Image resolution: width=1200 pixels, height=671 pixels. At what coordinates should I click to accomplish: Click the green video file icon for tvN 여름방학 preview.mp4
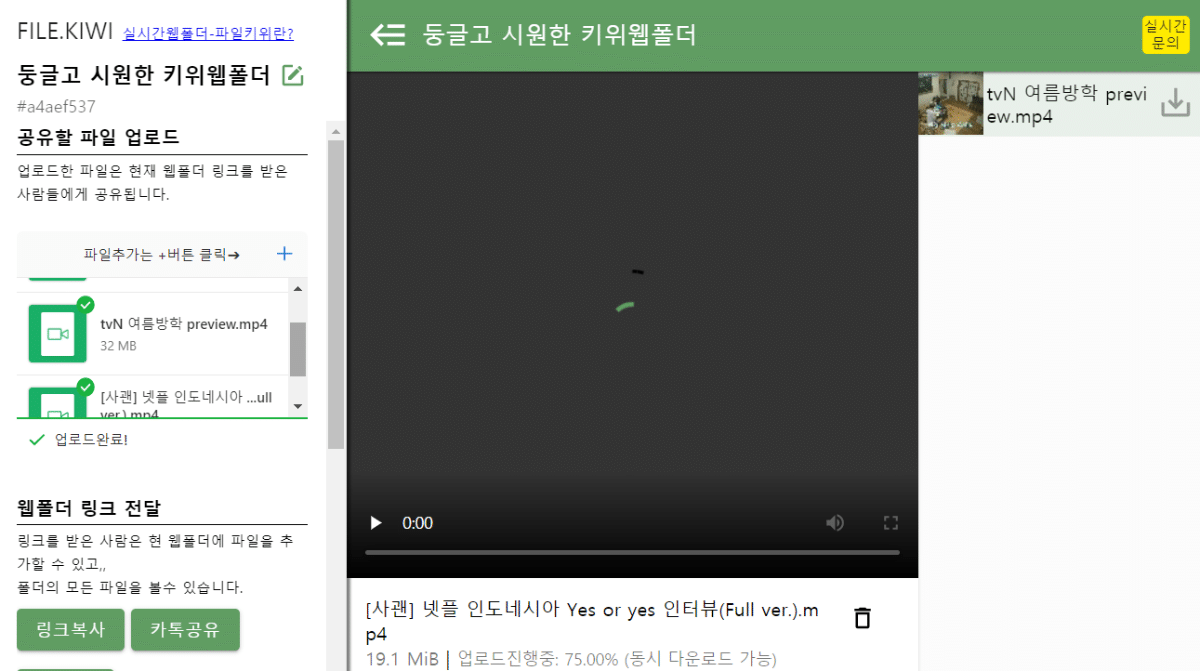pos(58,333)
